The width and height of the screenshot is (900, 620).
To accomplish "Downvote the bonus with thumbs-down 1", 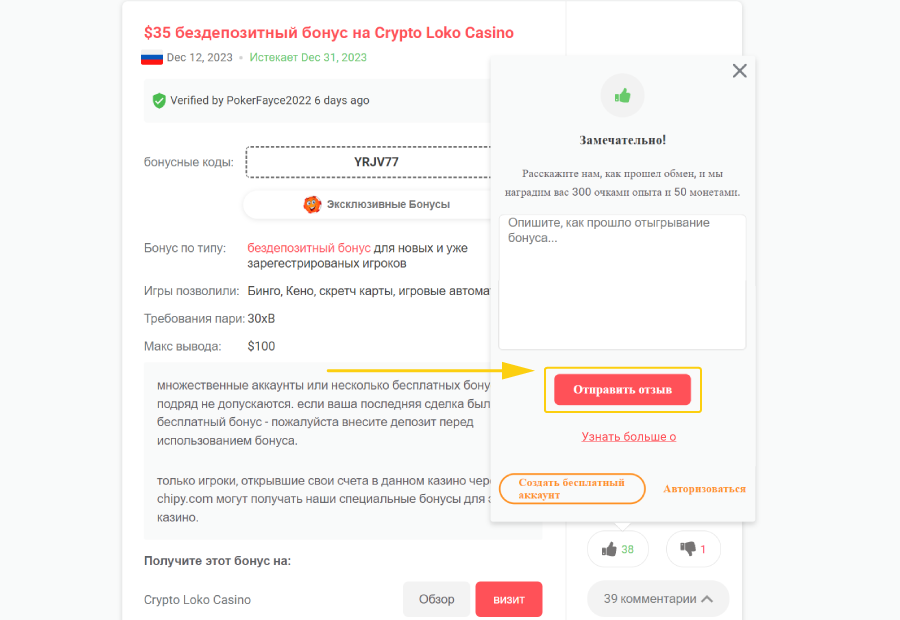I will pyautogui.click(x=693, y=549).
